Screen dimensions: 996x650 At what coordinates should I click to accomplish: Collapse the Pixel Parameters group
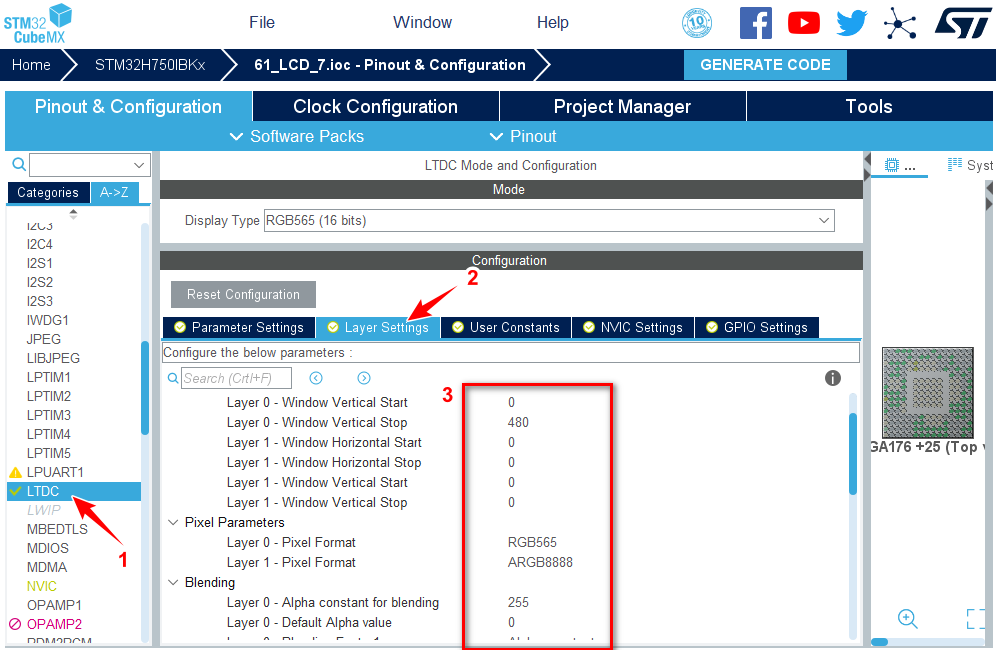tap(174, 523)
